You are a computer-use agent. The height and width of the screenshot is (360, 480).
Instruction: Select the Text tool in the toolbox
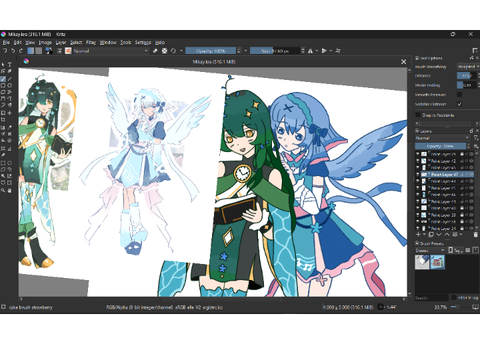tap(10, 65)
